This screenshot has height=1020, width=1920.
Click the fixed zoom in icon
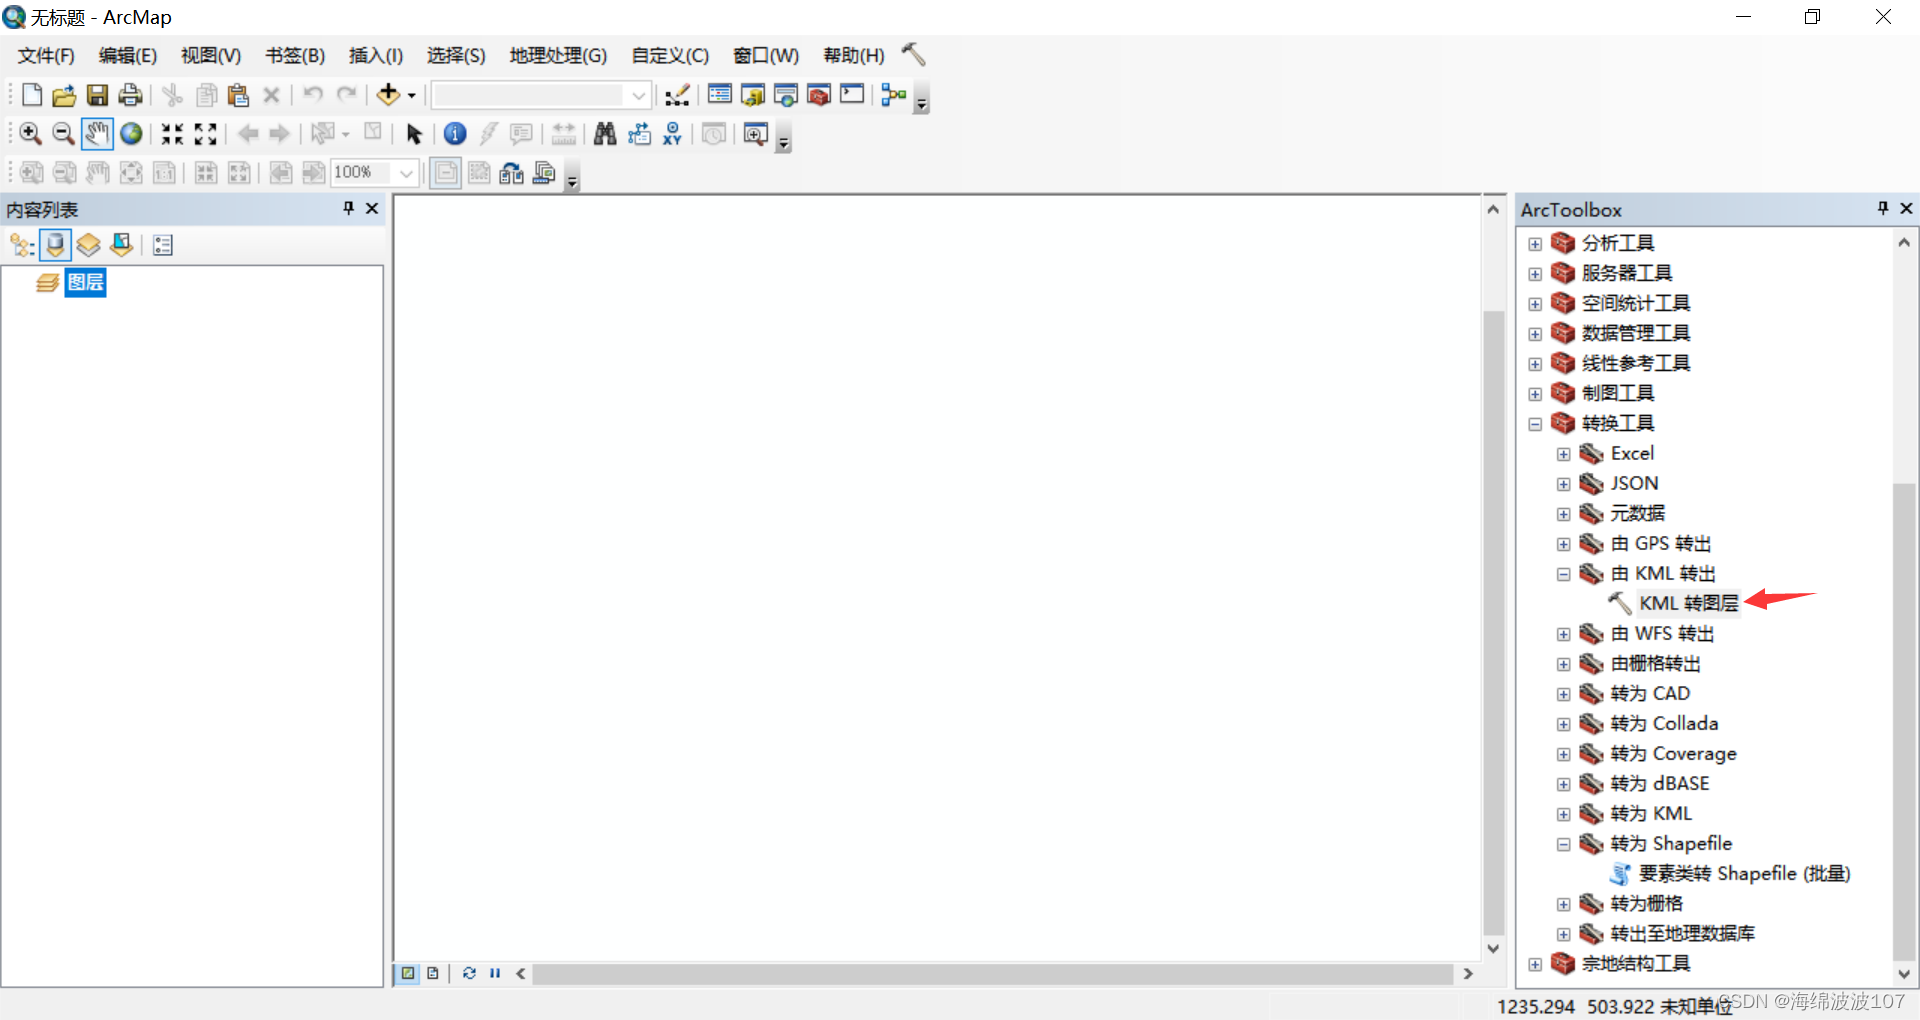pyautogui.click(x=173, y=134)
